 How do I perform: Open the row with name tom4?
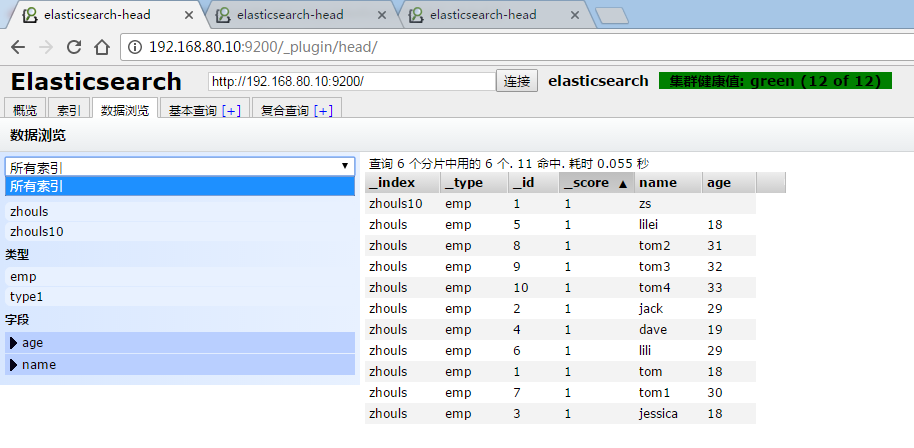pos(561,288)
